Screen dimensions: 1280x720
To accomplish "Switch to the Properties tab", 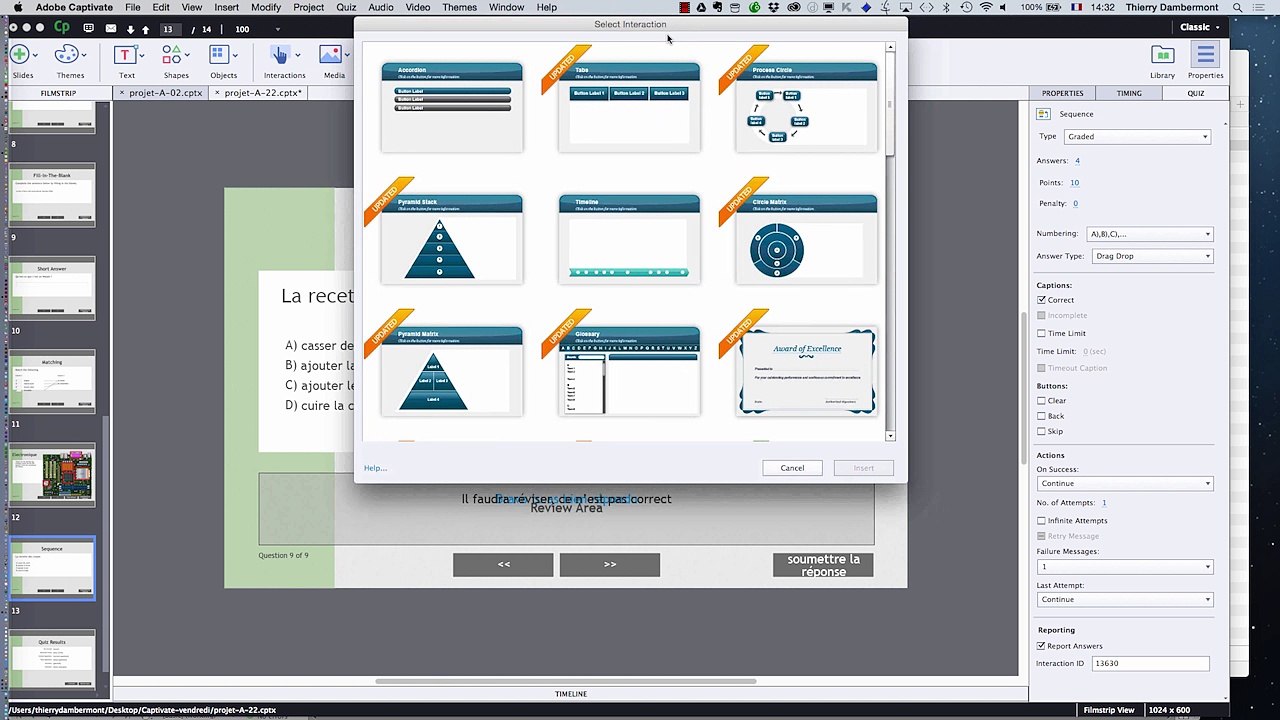I will pyautogui.click(x=1062, y=93).
